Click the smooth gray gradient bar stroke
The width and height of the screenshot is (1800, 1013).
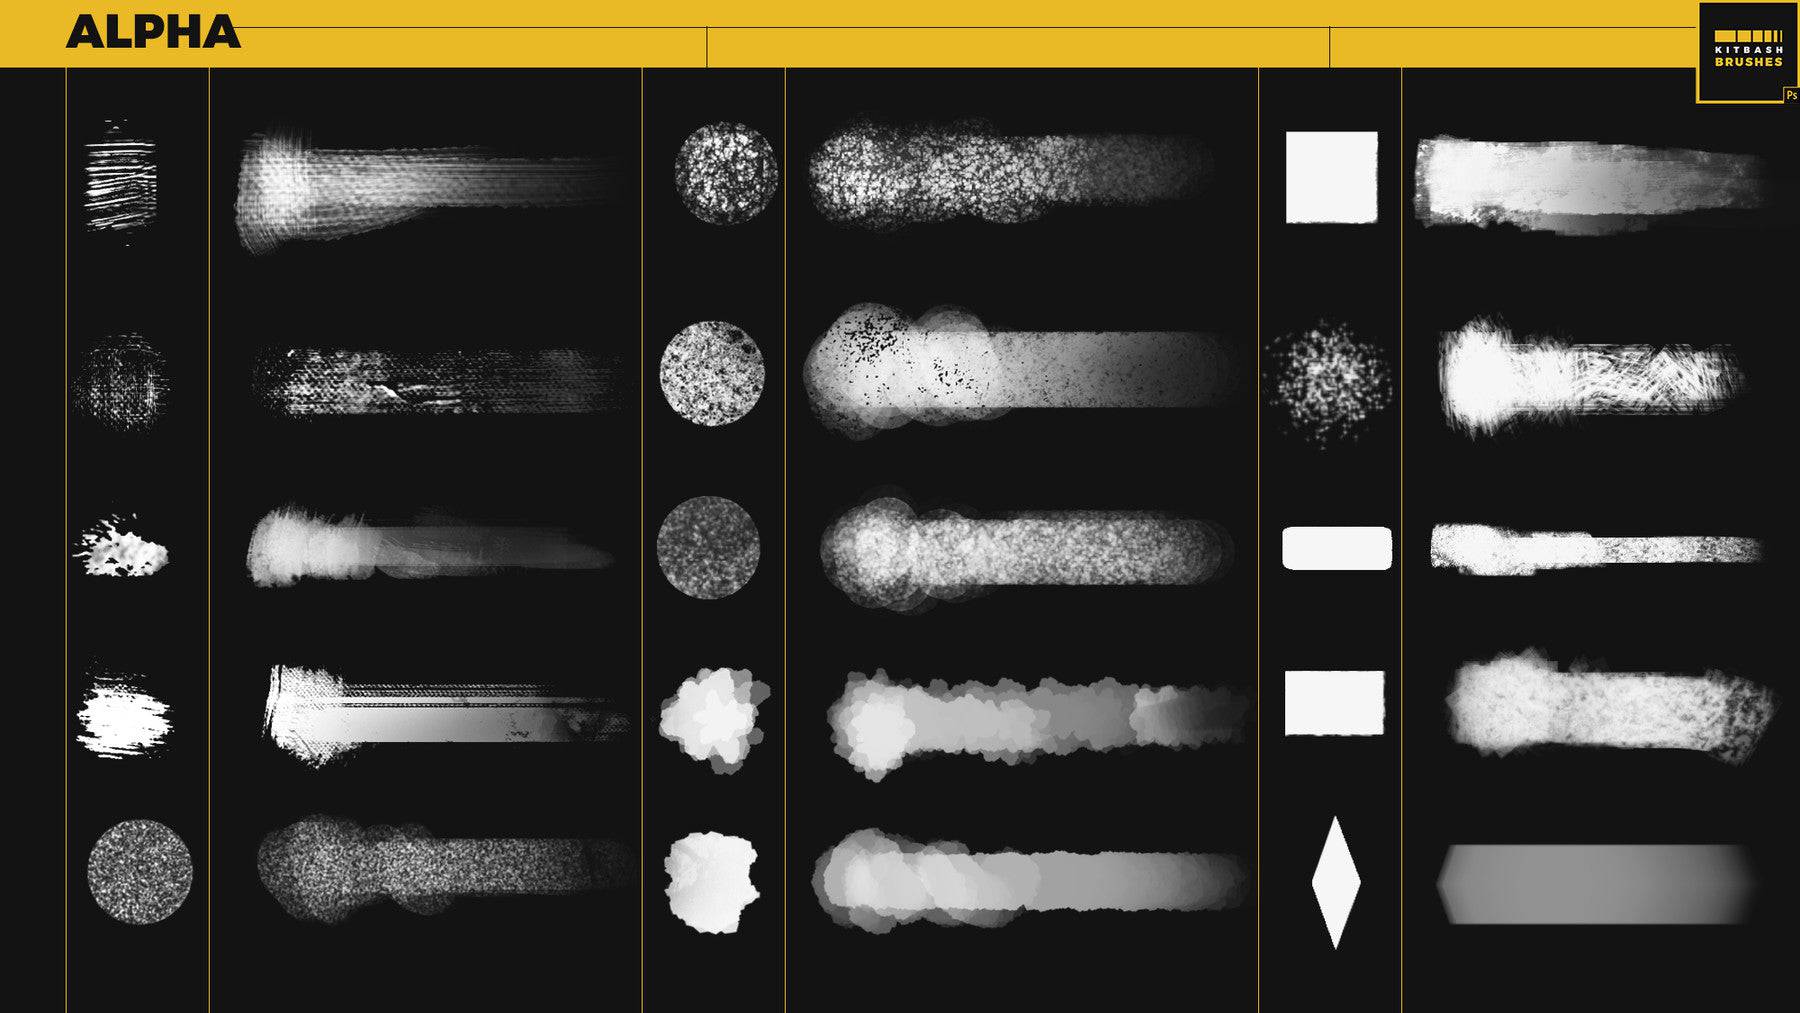point(1597,884)
